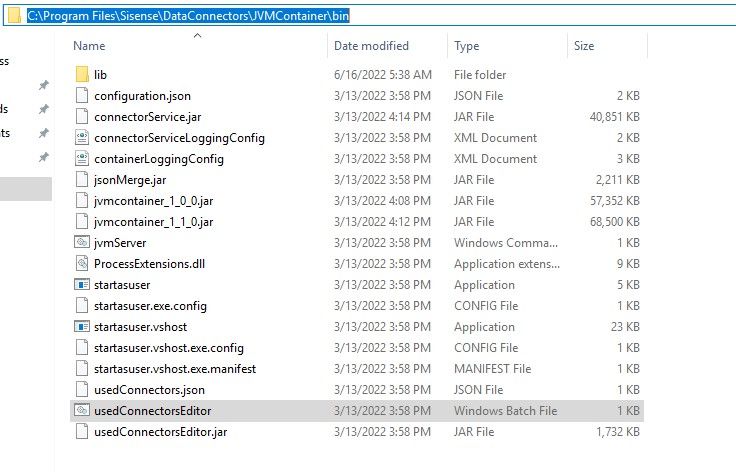Click the usedConnectorsEditor batch file icon
This screenshot has height=472, width=736.
pyautogui.click(x=82, y=410)
